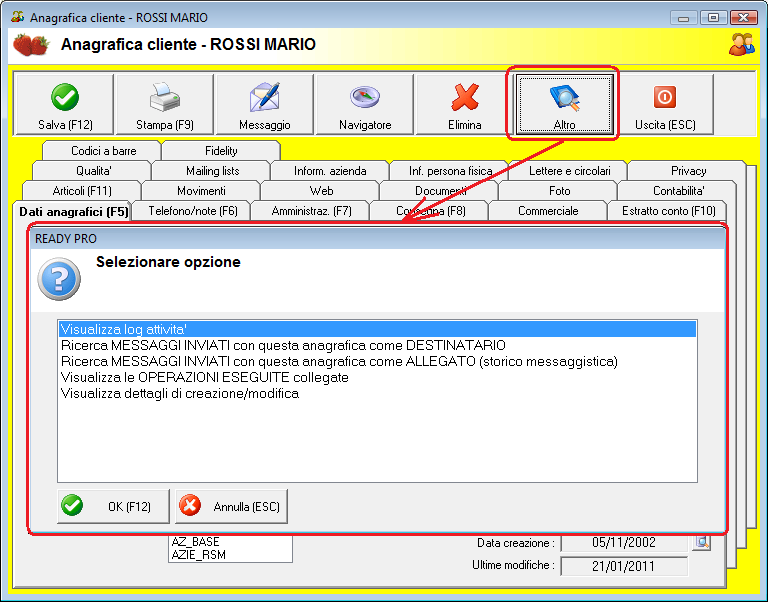Switch to Lettere e circolari tab
Viewport: 768px width, 602px height.
point(569,171)
